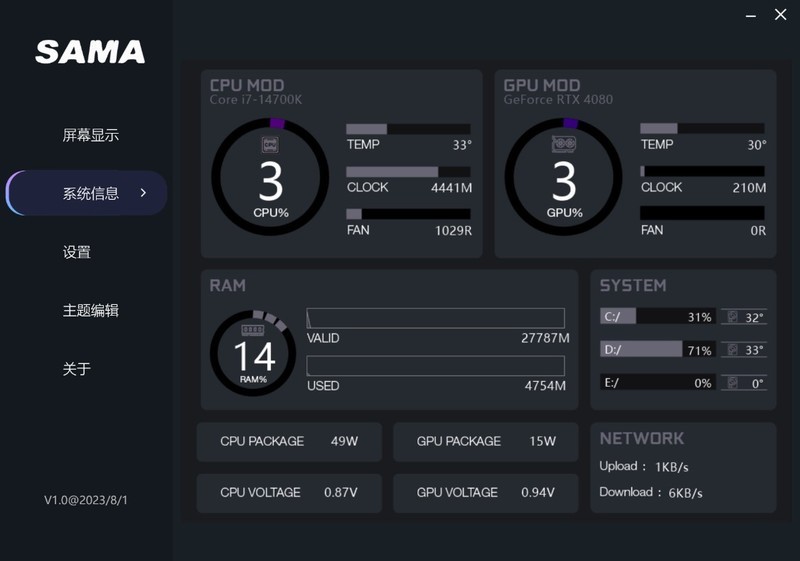Click the CPU fan value 1029R
The width and height of the screenshot is (800, 561).
click(x=454, y=231)
